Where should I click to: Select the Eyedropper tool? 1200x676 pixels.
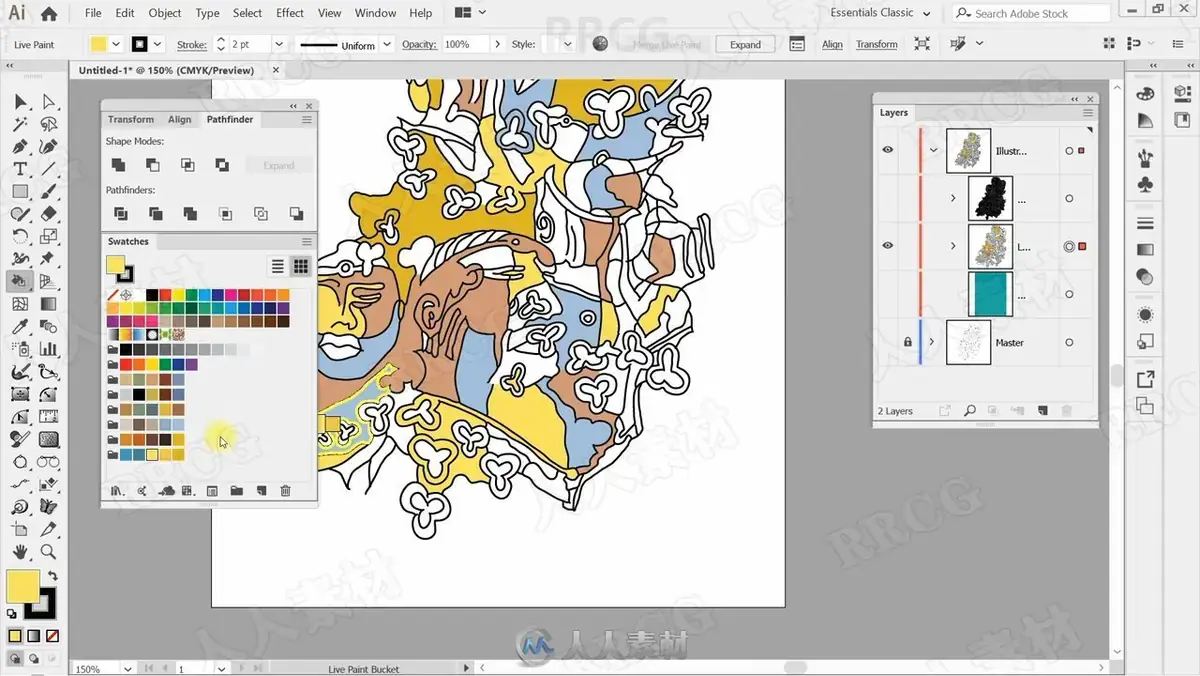20,327
